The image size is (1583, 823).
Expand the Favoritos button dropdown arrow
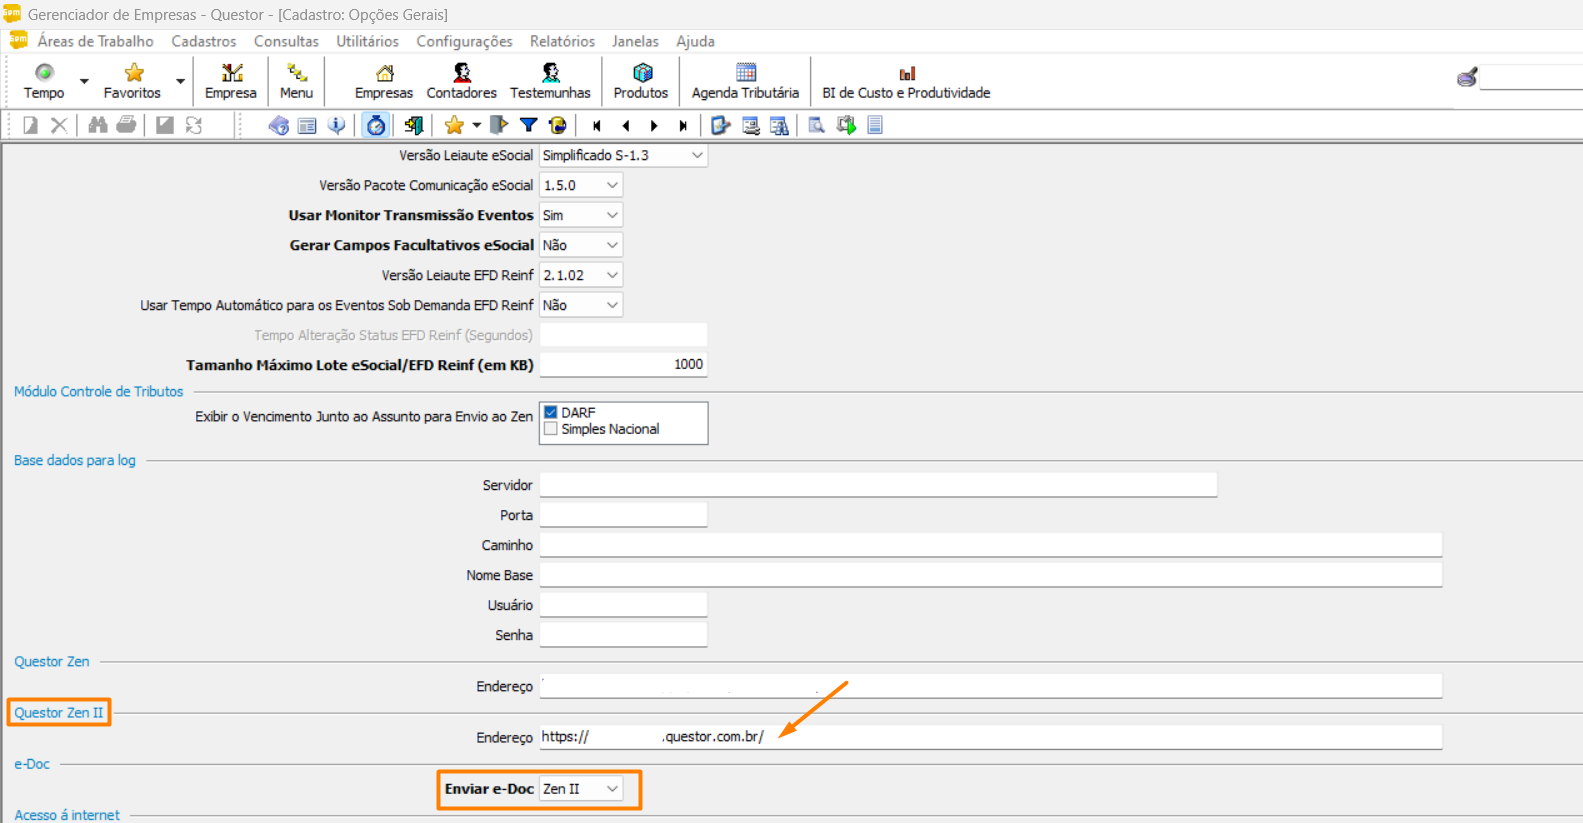(180, 81)
